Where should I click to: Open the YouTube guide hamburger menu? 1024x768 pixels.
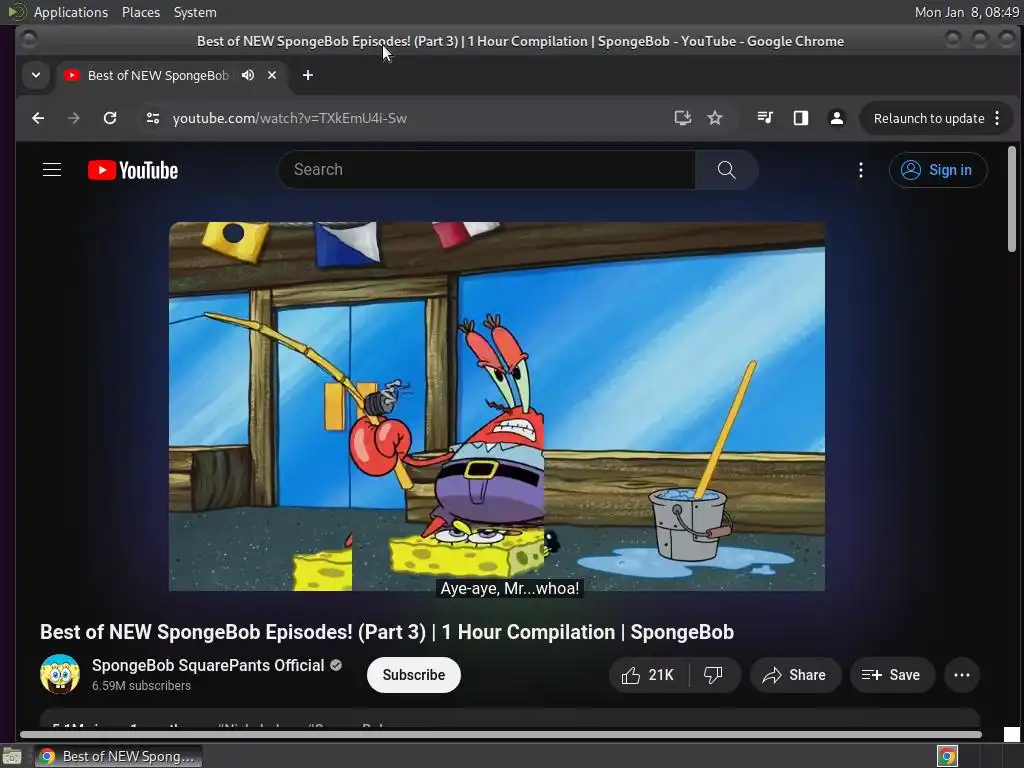(52, 170)
